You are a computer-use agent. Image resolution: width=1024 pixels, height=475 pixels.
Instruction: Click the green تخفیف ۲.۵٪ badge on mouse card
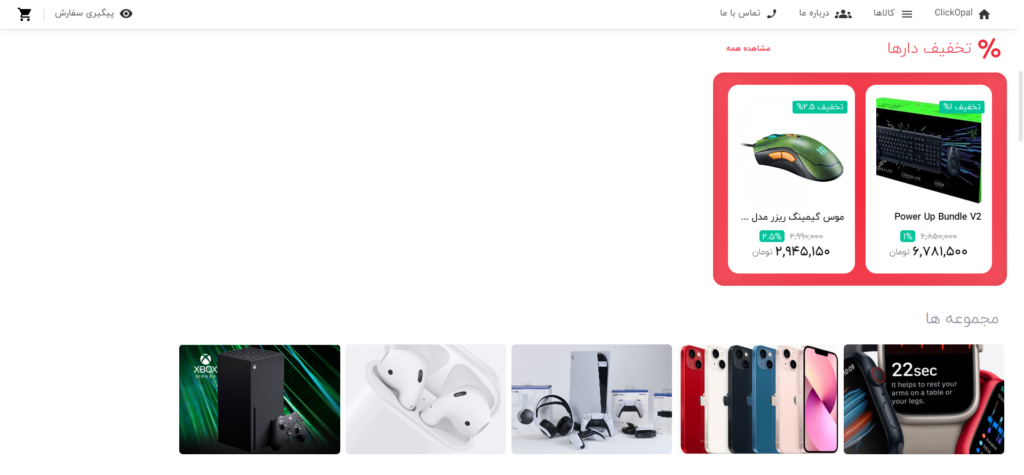click(x=820, y=106)
